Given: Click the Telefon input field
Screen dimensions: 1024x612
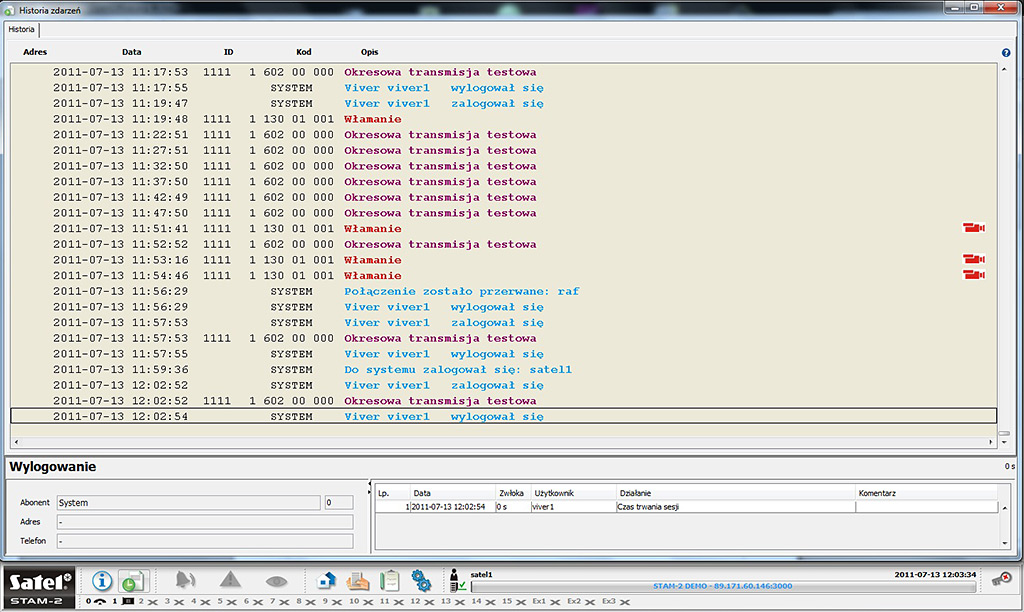Looking at the screenshot, I should tap(204, 541).
